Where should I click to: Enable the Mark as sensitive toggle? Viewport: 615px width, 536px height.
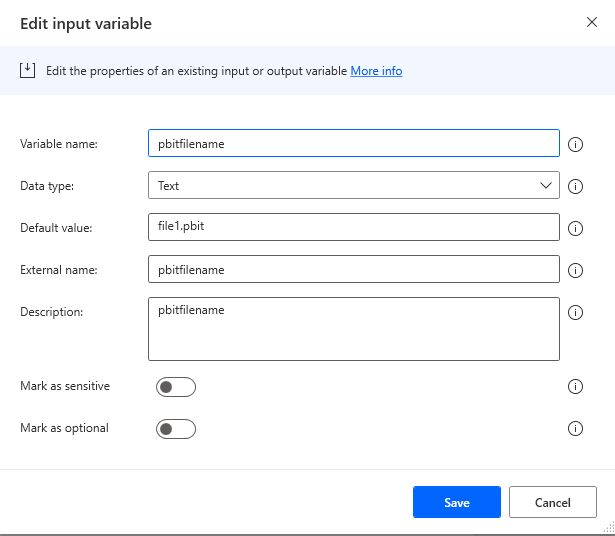pyautogui.click(x=175, y=386)
